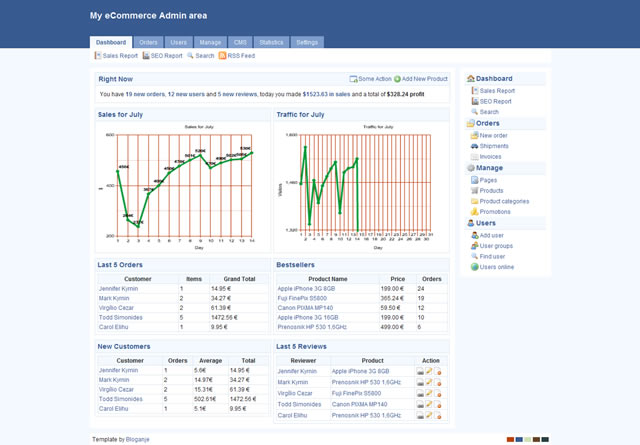Open Promotions in the sidebar
The image size is (640, 445).
click(491, 212)
